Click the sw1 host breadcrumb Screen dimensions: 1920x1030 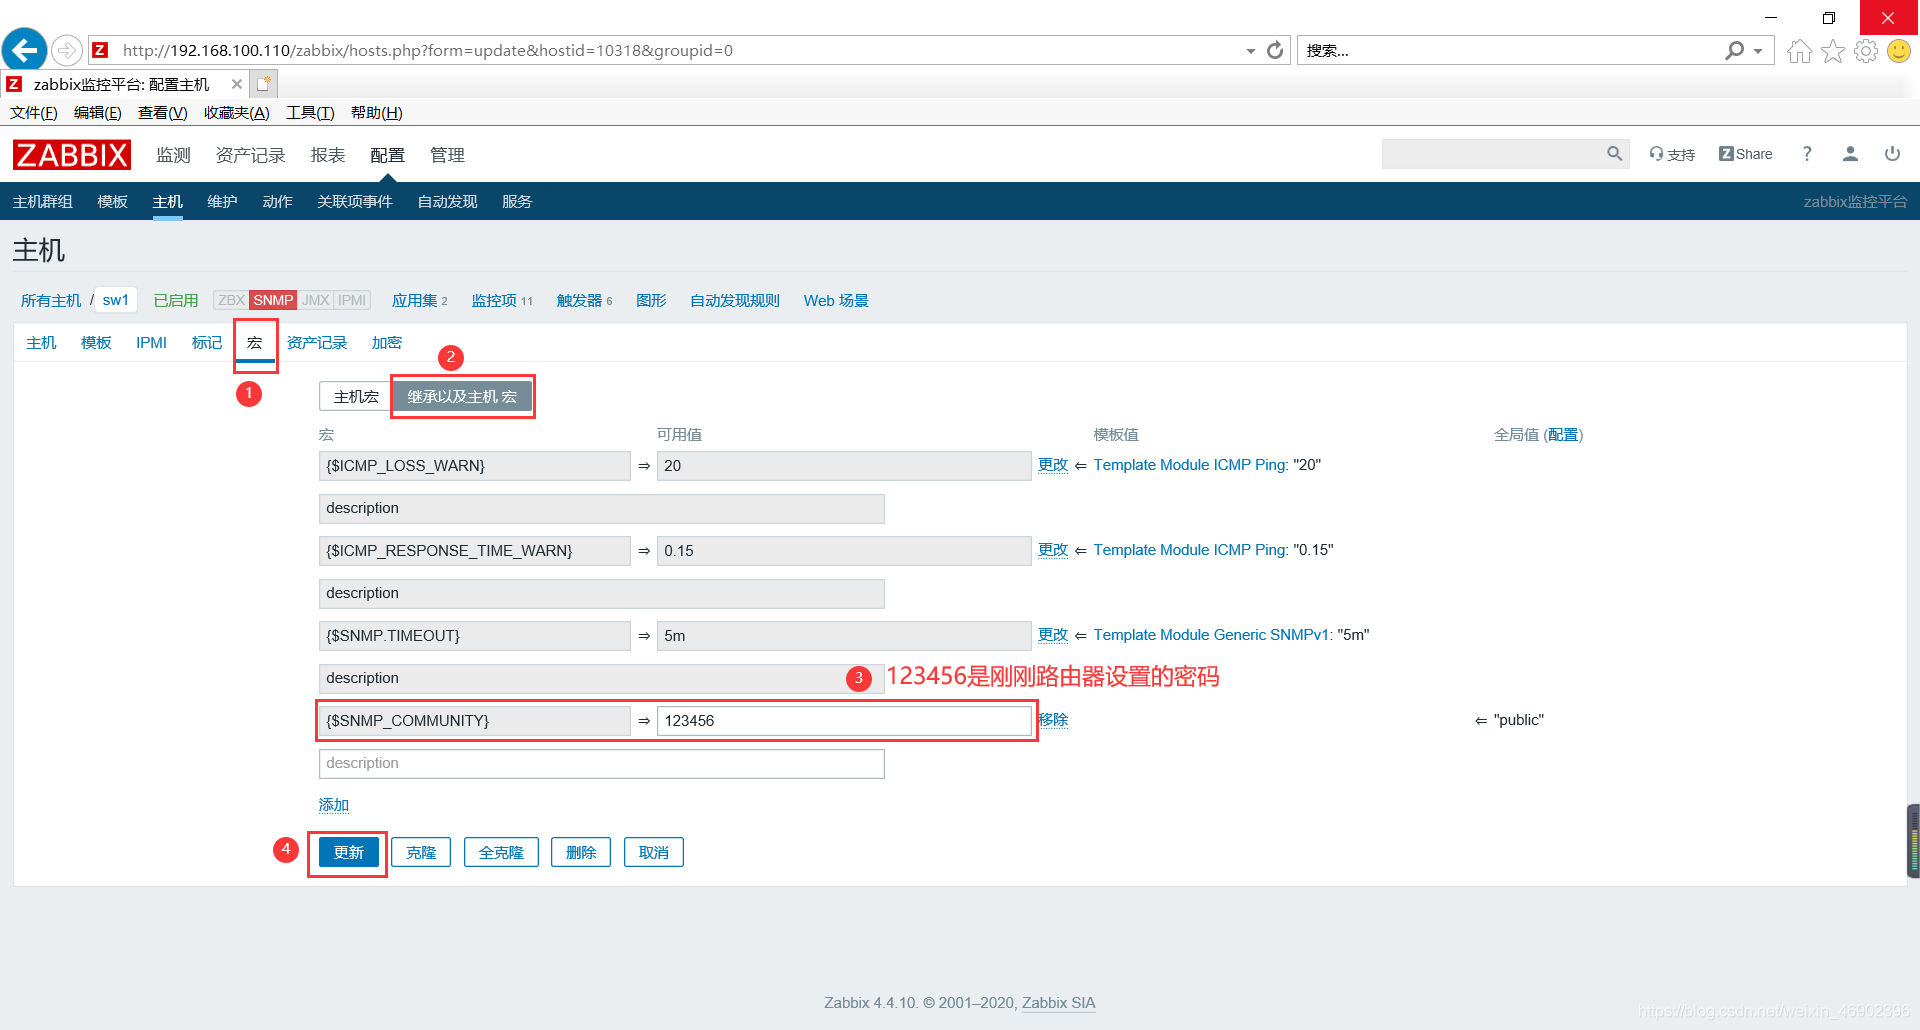point(115,300)
